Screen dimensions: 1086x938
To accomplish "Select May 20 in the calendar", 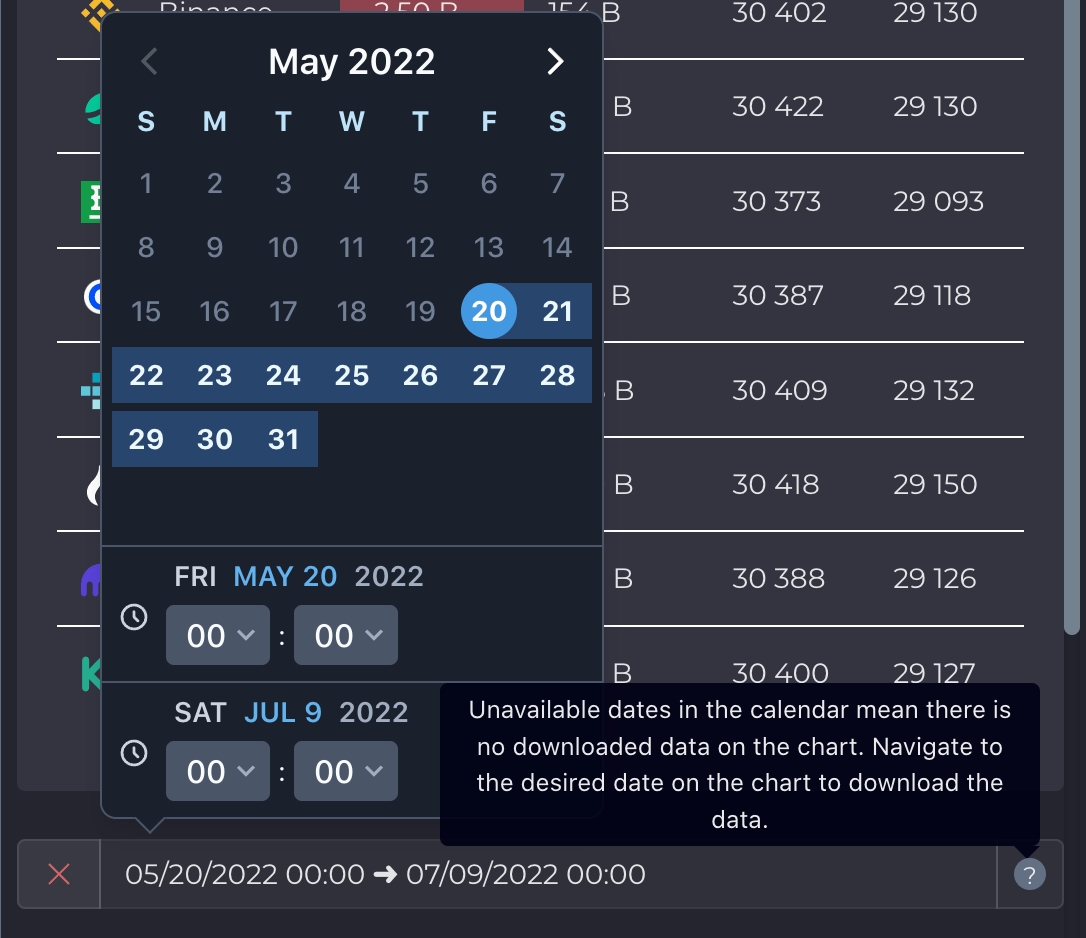I will [489, 311].
